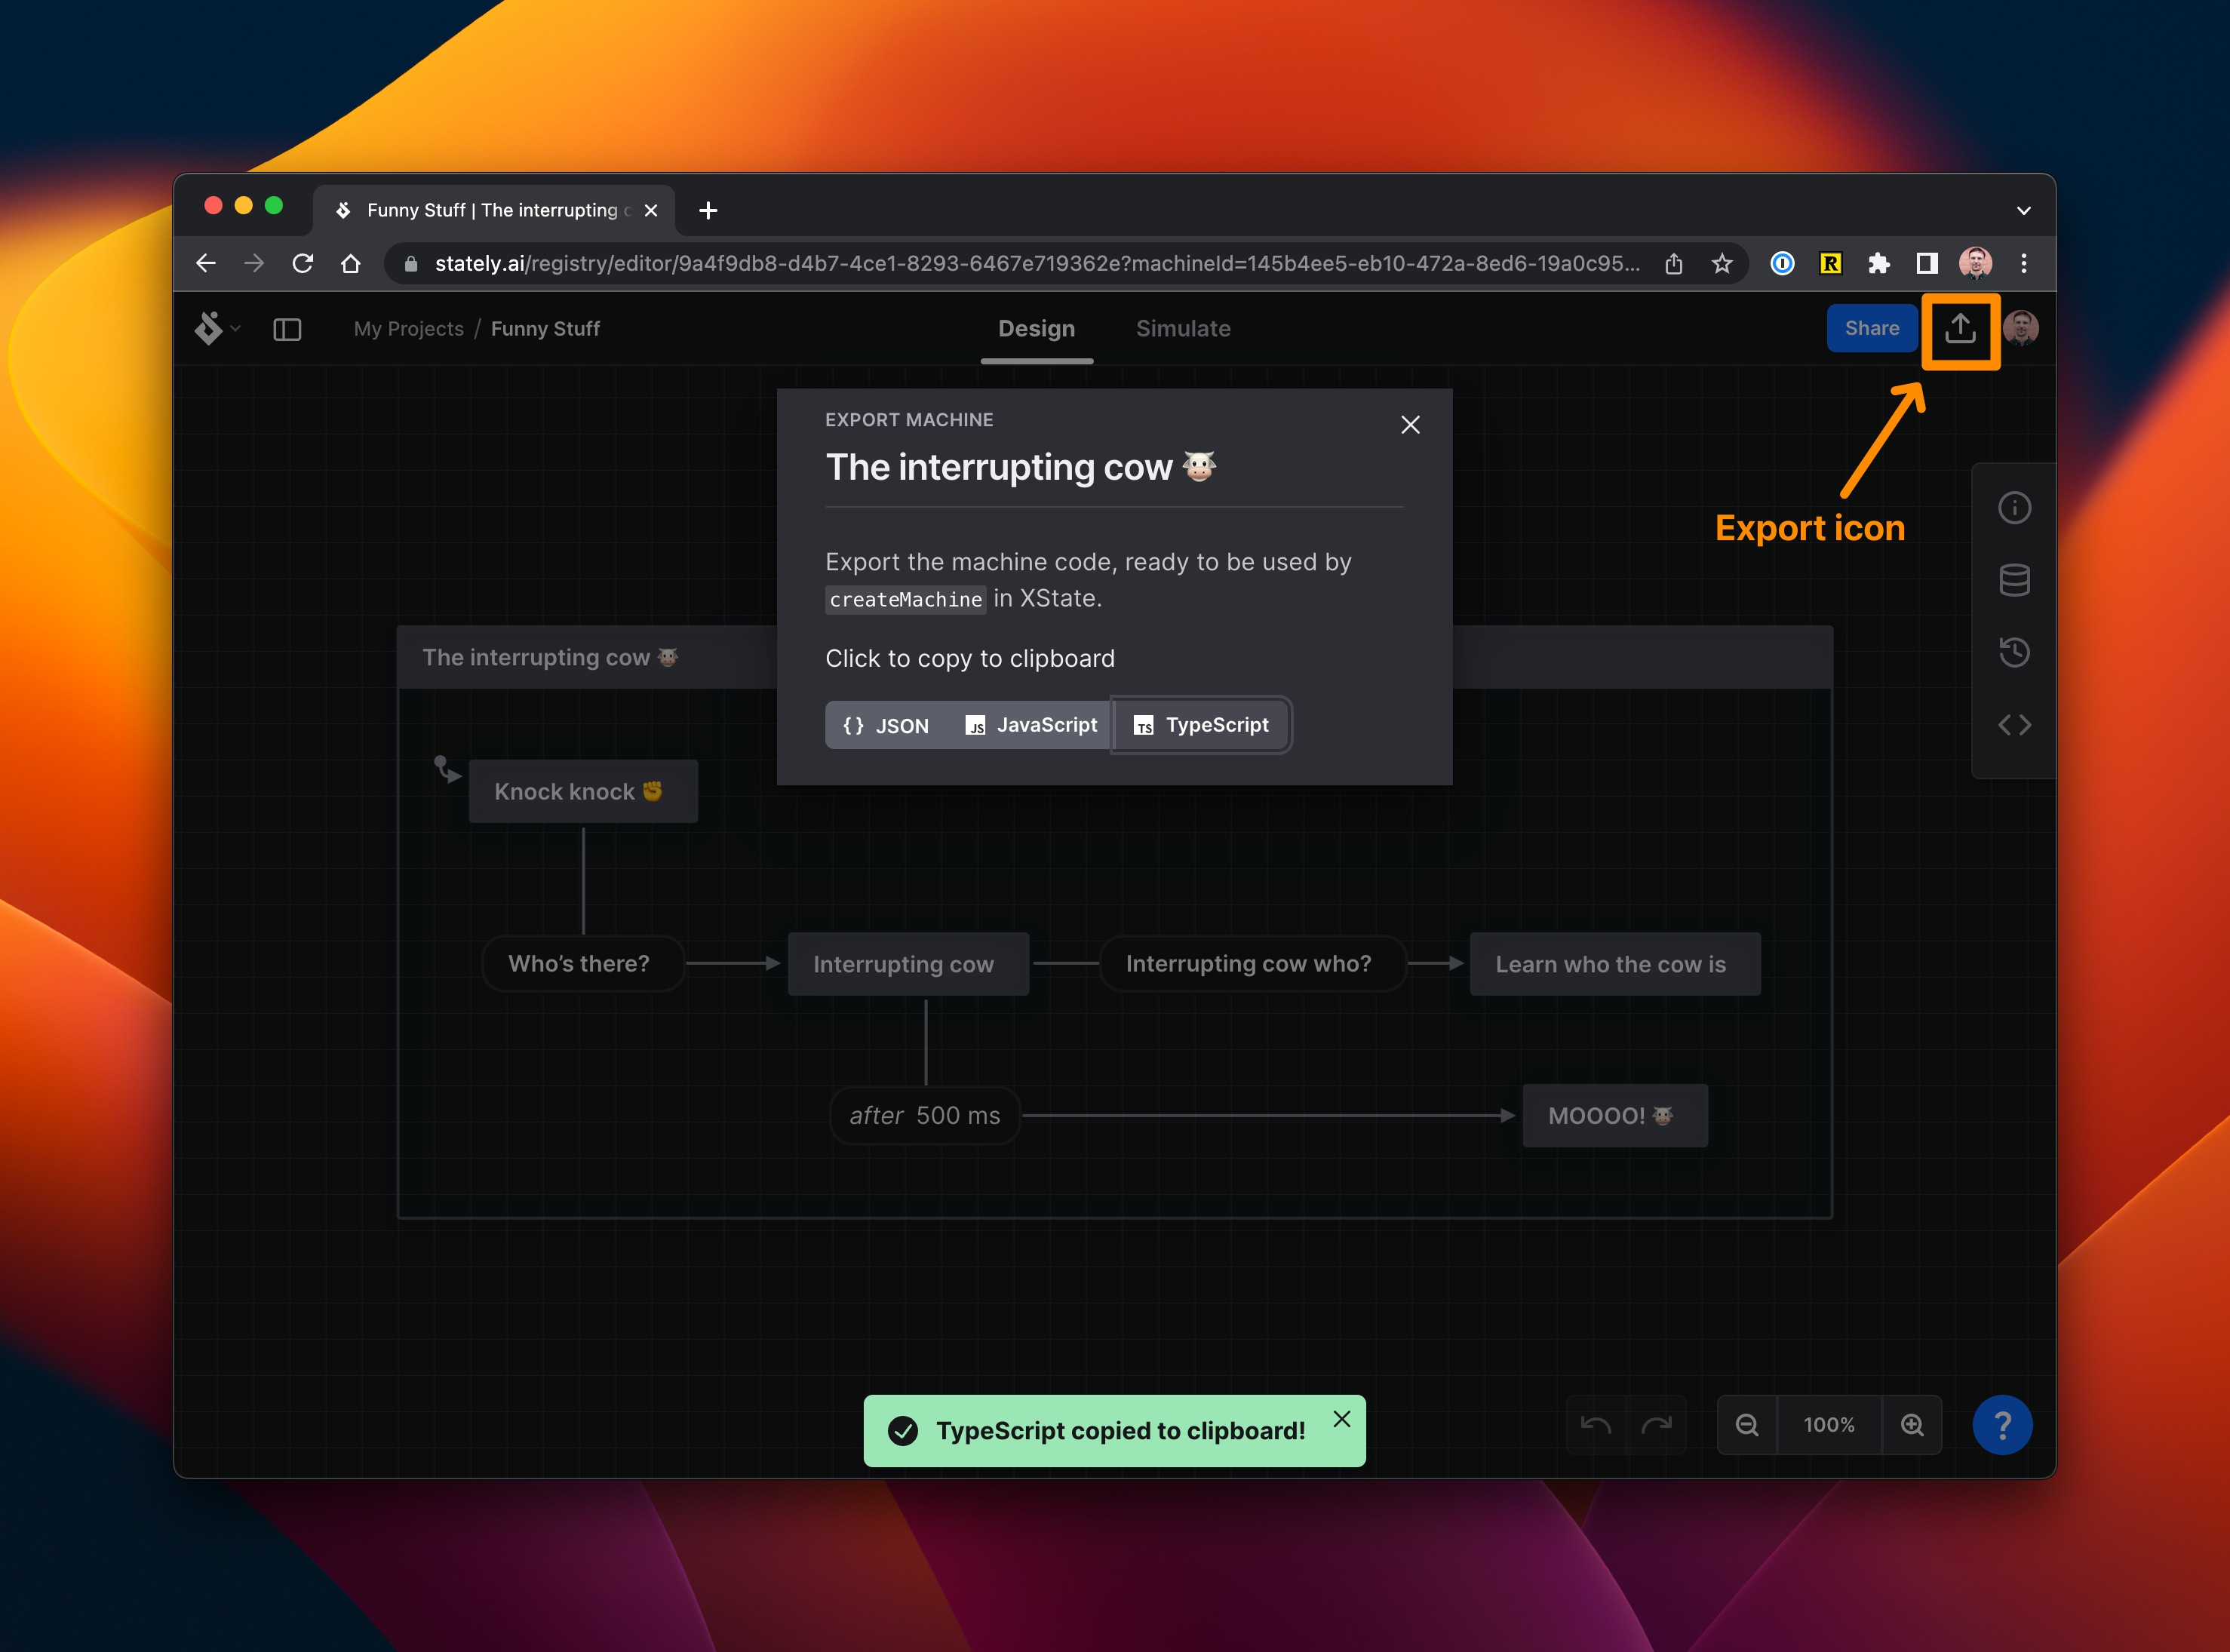Select the Interrupting cow state
2230x1652 pixels.
pyautogui.click(x=908, y=964)
